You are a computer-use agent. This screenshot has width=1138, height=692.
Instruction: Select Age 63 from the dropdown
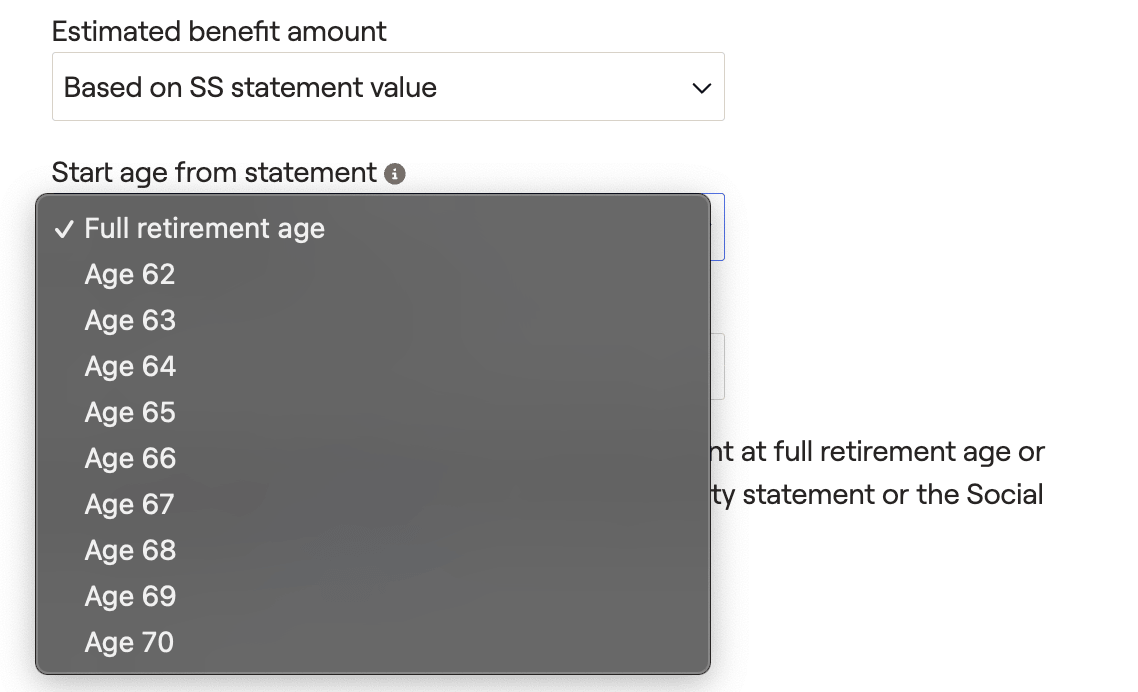click(130, 321)
